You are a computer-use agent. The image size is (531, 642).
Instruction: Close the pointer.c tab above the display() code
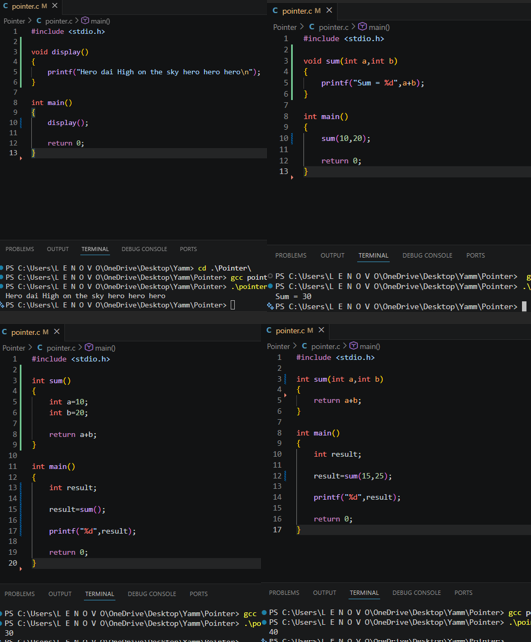55,6
